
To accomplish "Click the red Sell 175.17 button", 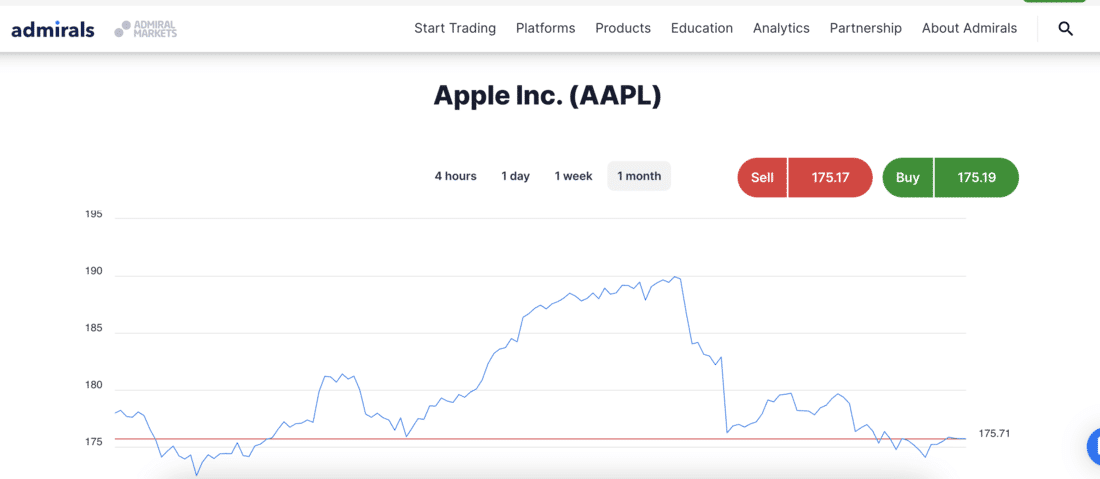I will [805, 177].
